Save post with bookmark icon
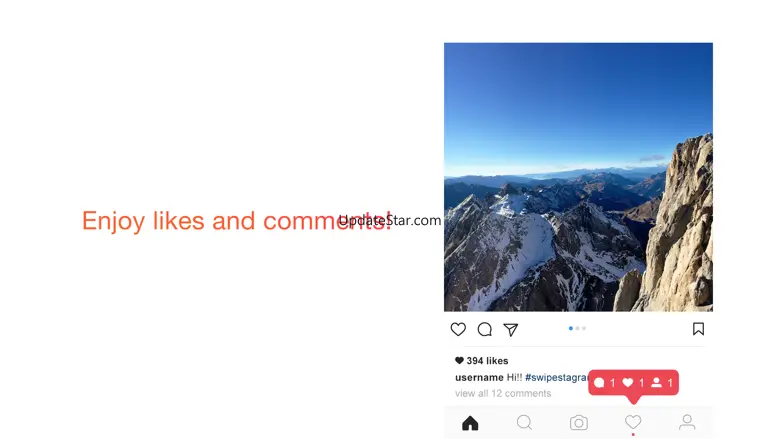 tap(698, 329)
